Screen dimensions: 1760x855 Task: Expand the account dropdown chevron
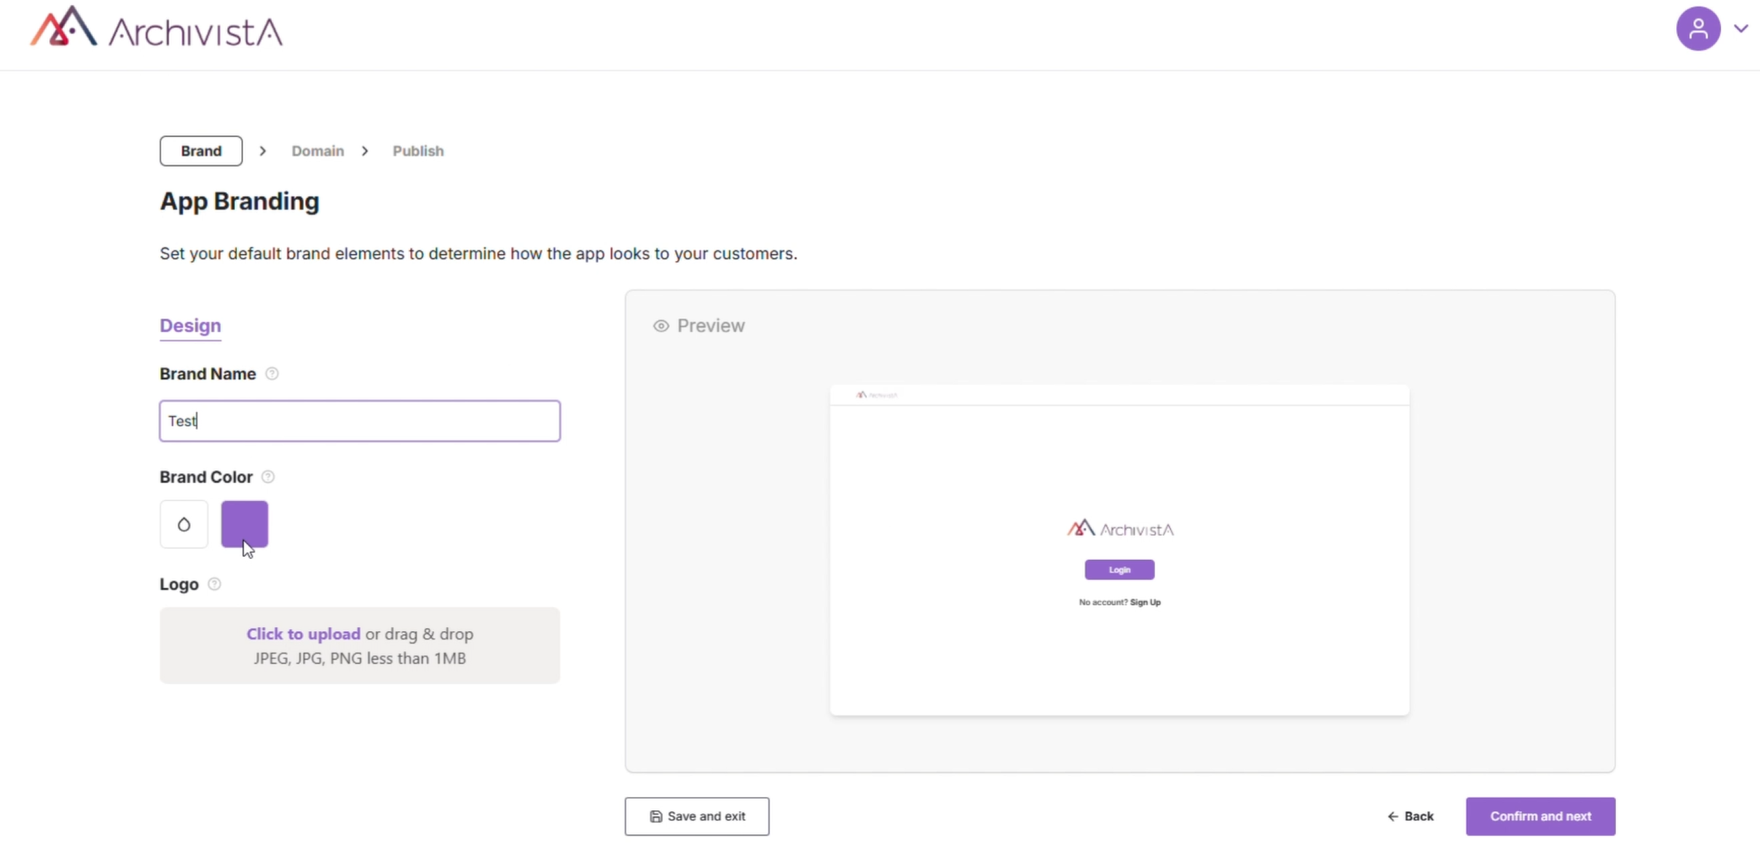(1741, 29)
